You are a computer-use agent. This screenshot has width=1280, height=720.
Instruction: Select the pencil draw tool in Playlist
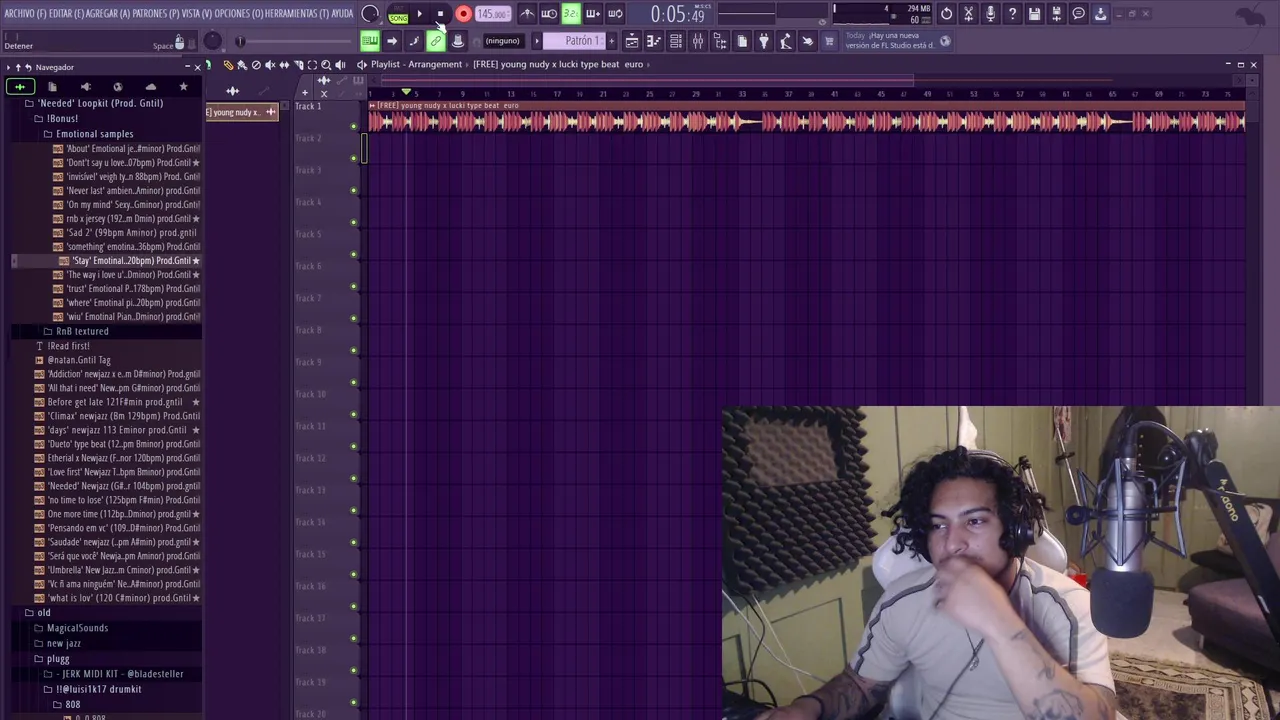pos(228,64)
